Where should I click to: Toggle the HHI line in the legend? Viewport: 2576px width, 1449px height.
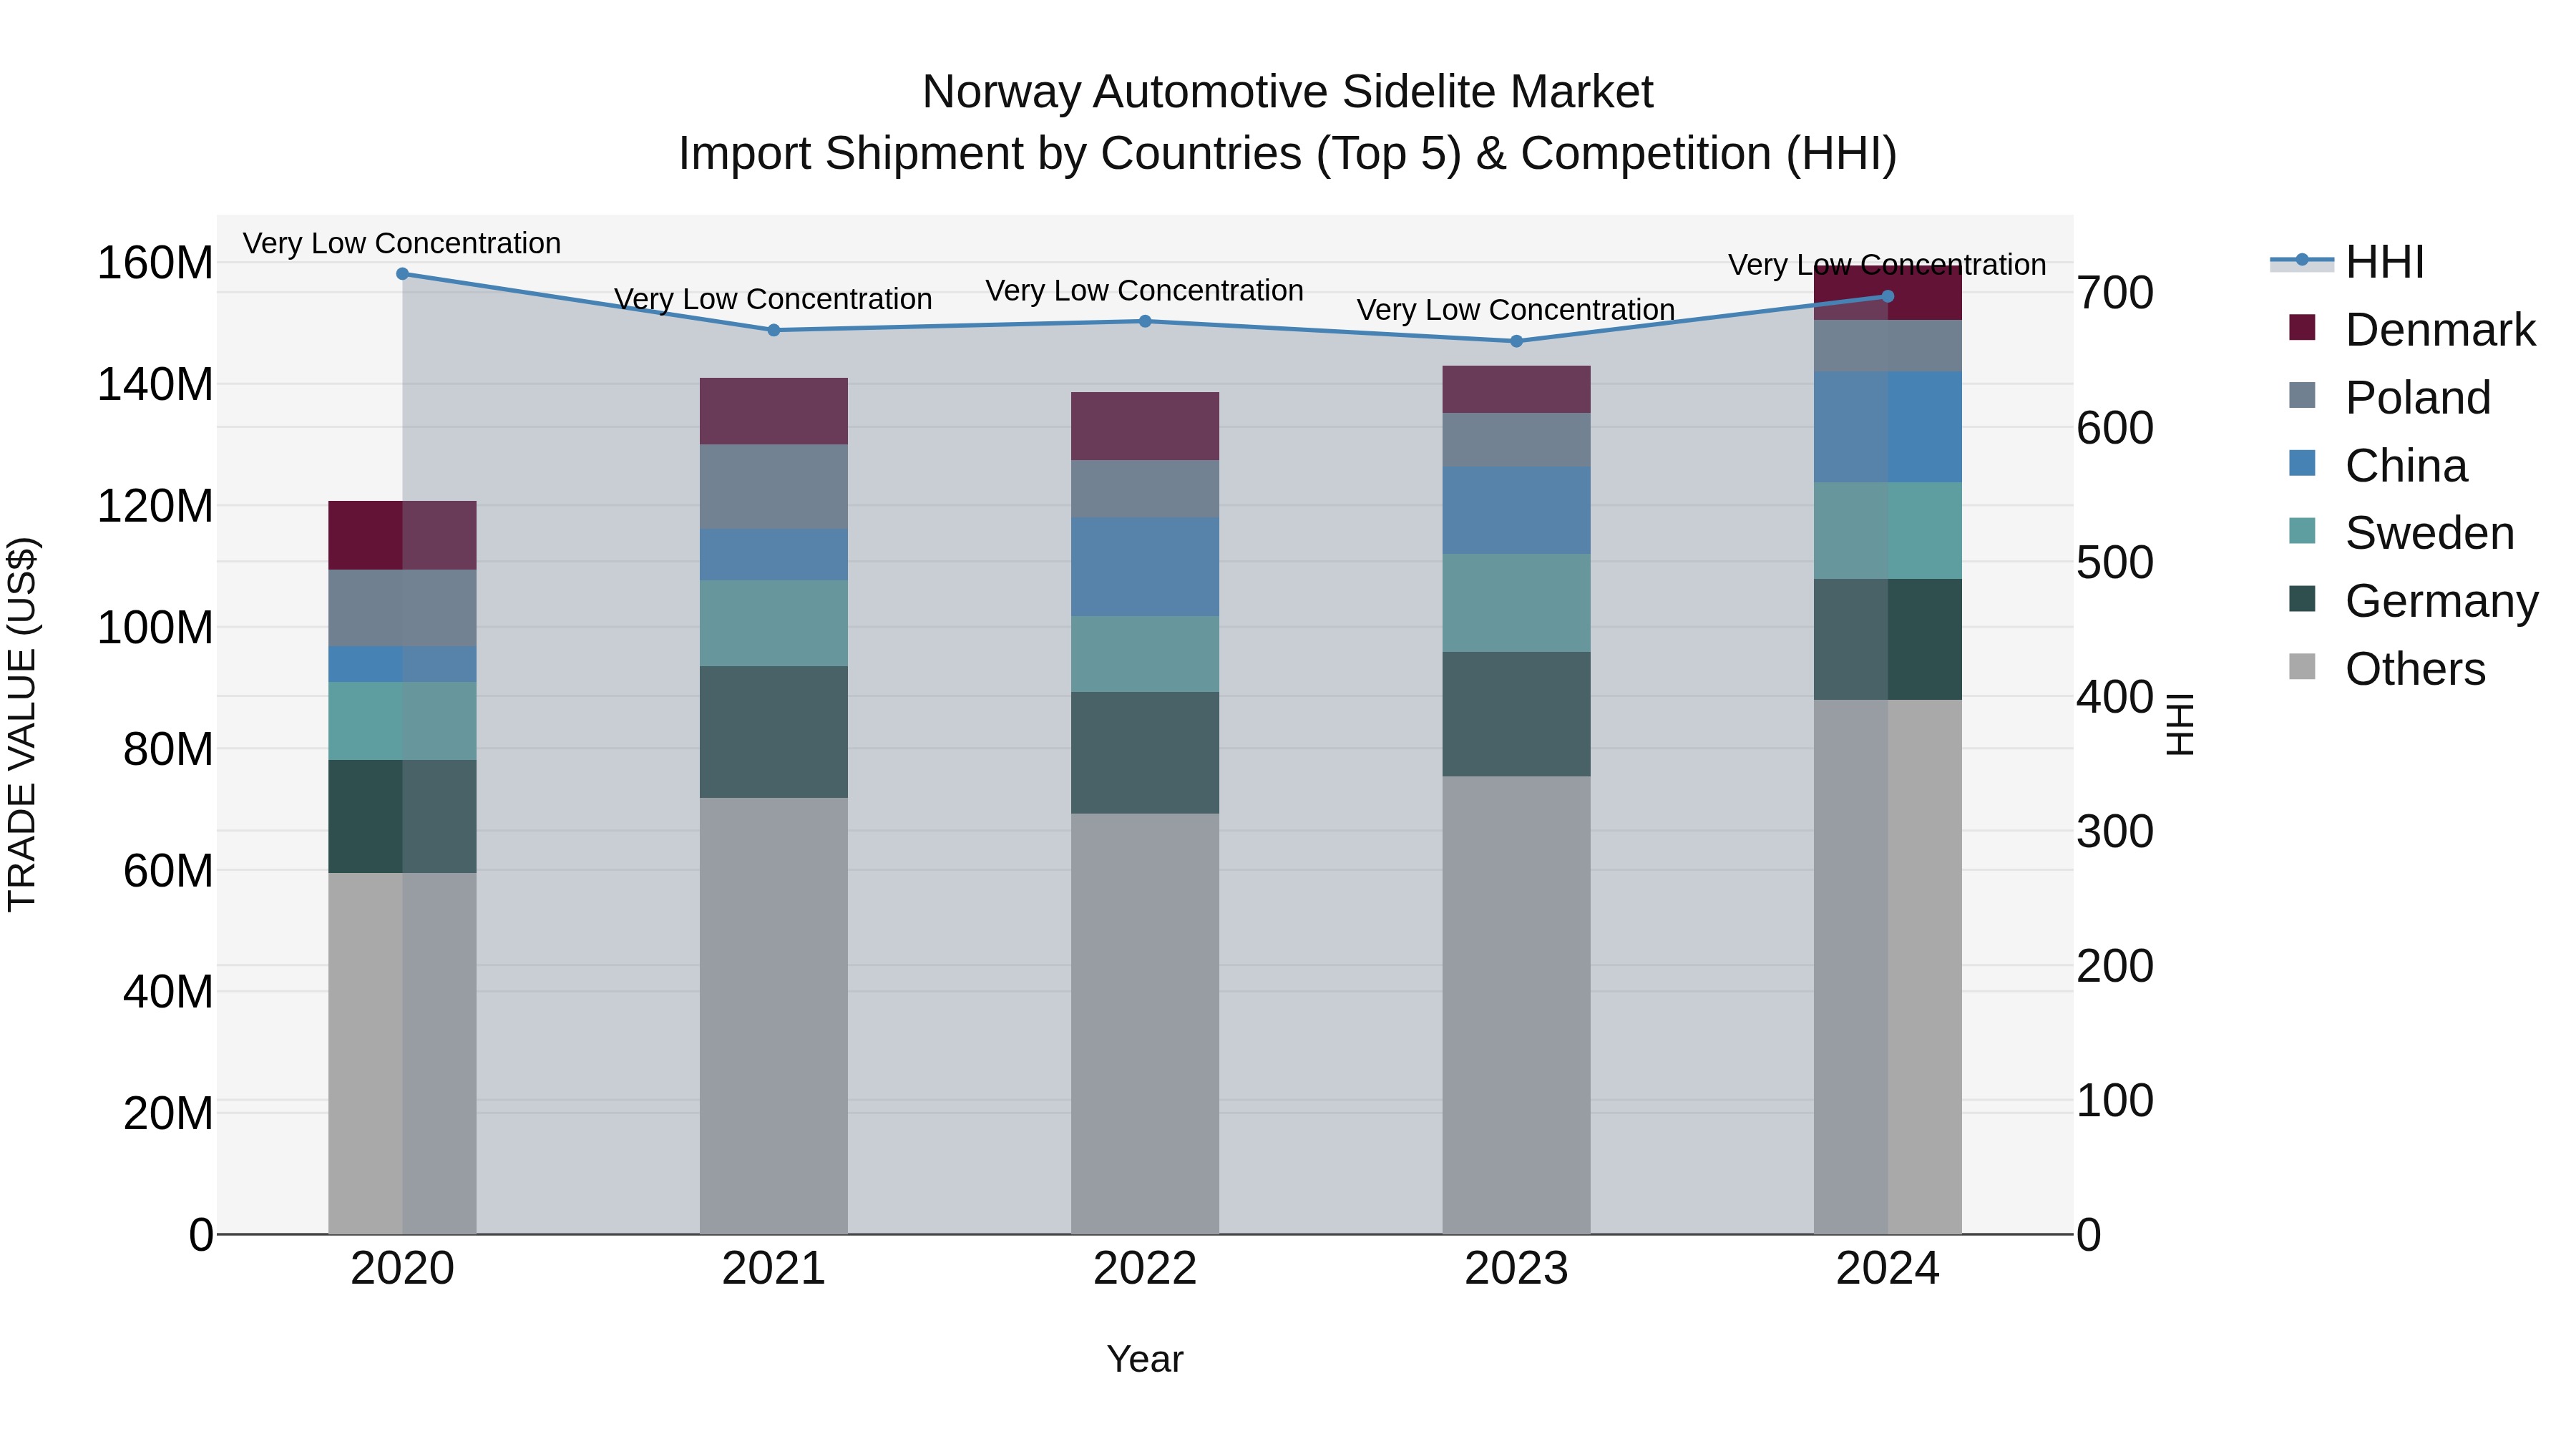click(x=2347, y=262)
